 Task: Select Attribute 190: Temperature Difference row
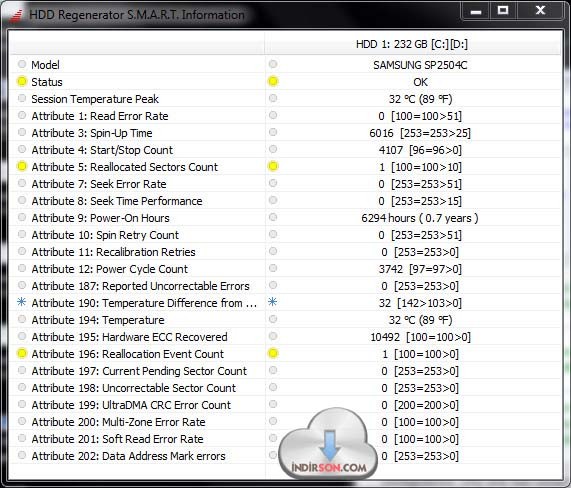(144, 303)
